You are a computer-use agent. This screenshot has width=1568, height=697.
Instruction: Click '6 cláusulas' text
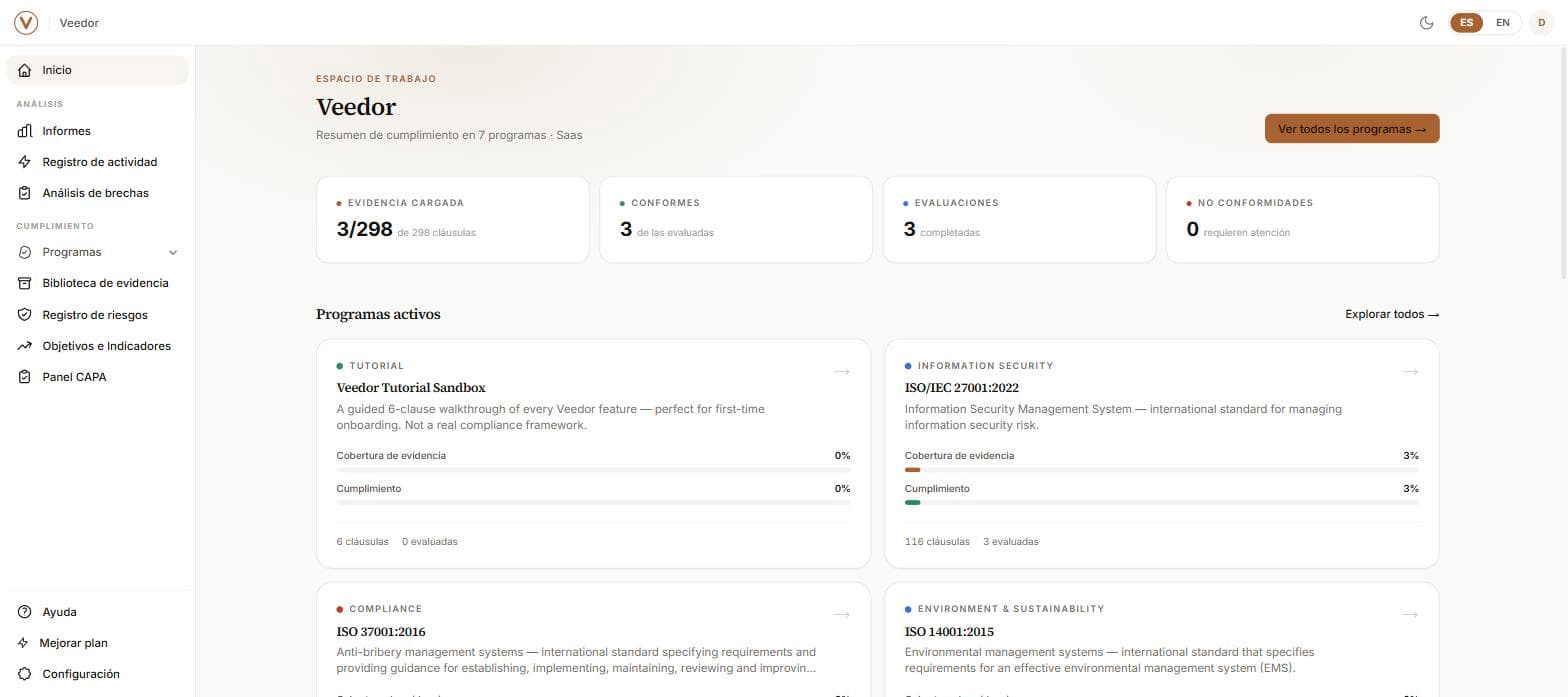click(x=362, y=542)
